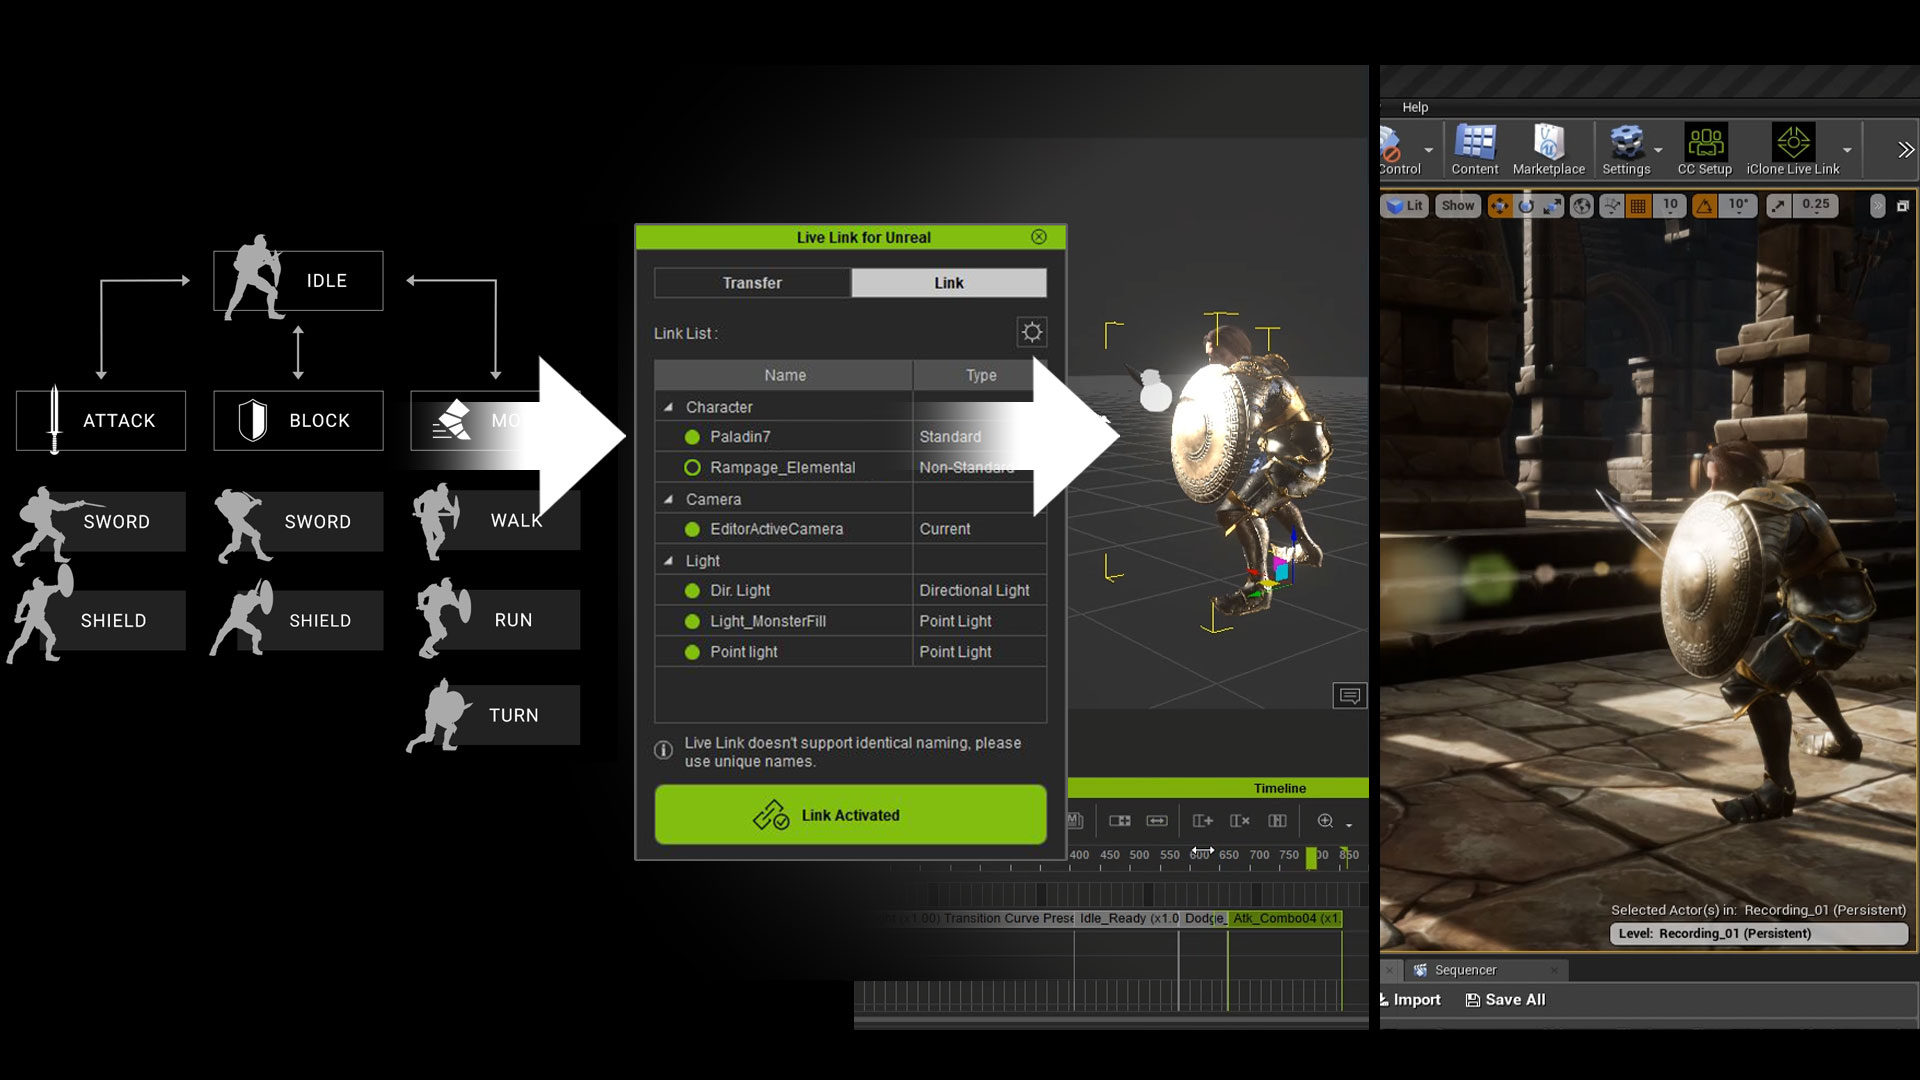The image size is (1920, 1080).
Task: Toggle grid snapping in Unreal viewport
Action: pos(1638,206)
